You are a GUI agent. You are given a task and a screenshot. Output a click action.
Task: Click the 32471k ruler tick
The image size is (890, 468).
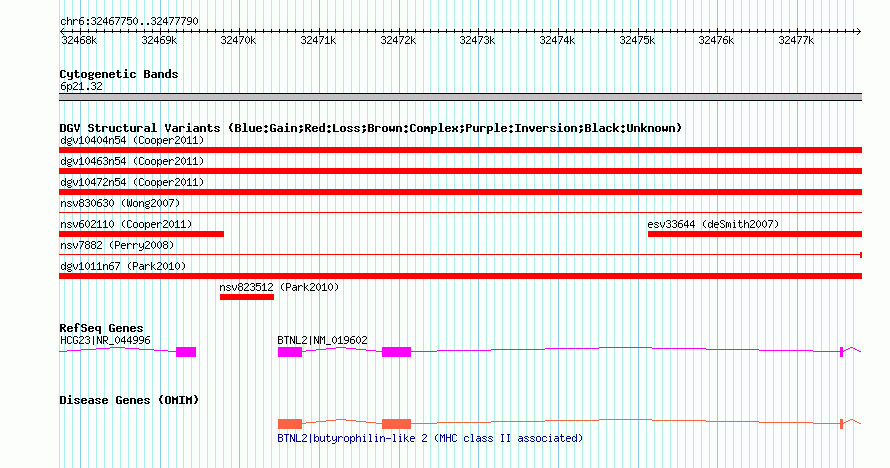click(318, 40)
